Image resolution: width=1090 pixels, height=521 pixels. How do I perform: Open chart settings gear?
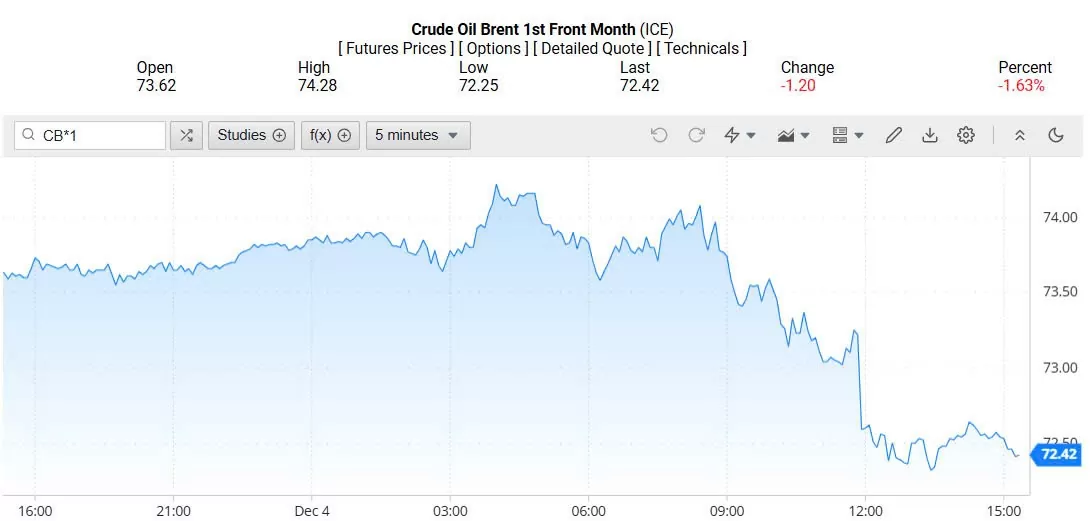965,135
